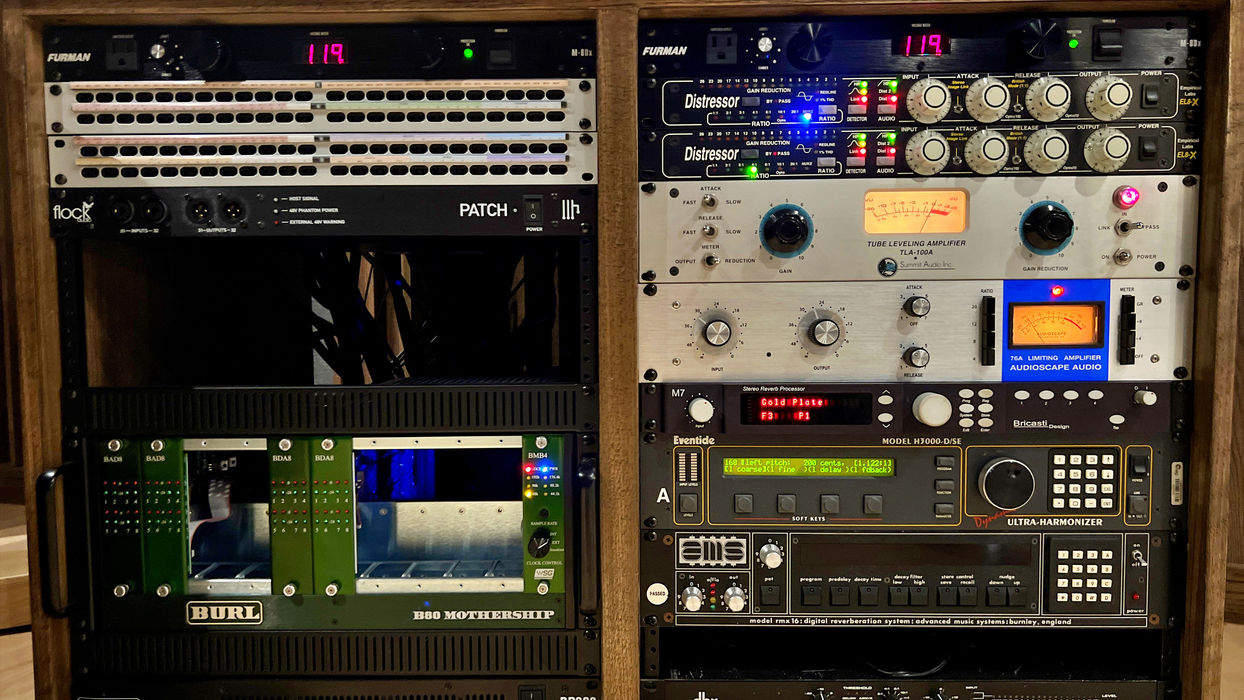Flip the TLA-100A Link/Bypass toggle switch
Image resolution: width=1244 pixels, height=700 pixels.
point(1128,227)
